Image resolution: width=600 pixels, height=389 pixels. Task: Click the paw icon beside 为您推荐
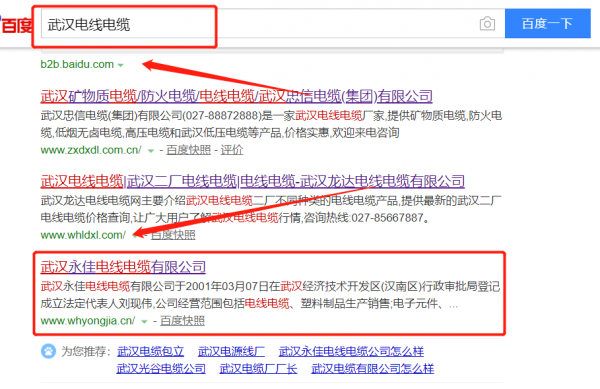pyautogui.click(x=49, y=351)
